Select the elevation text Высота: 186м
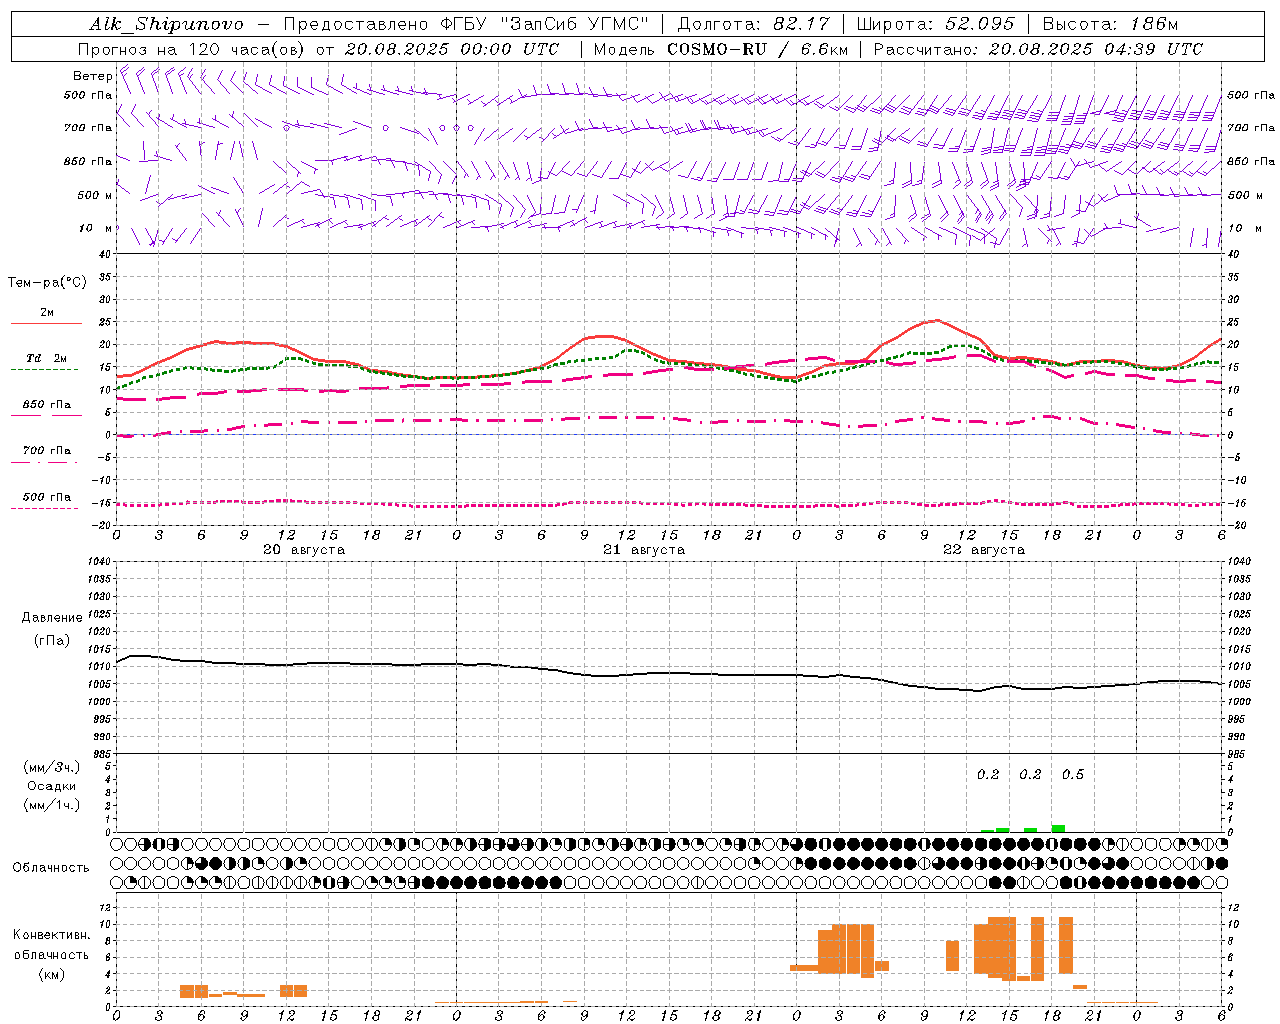The width and height of the screenshot is (1280, 1024). 1110,24
